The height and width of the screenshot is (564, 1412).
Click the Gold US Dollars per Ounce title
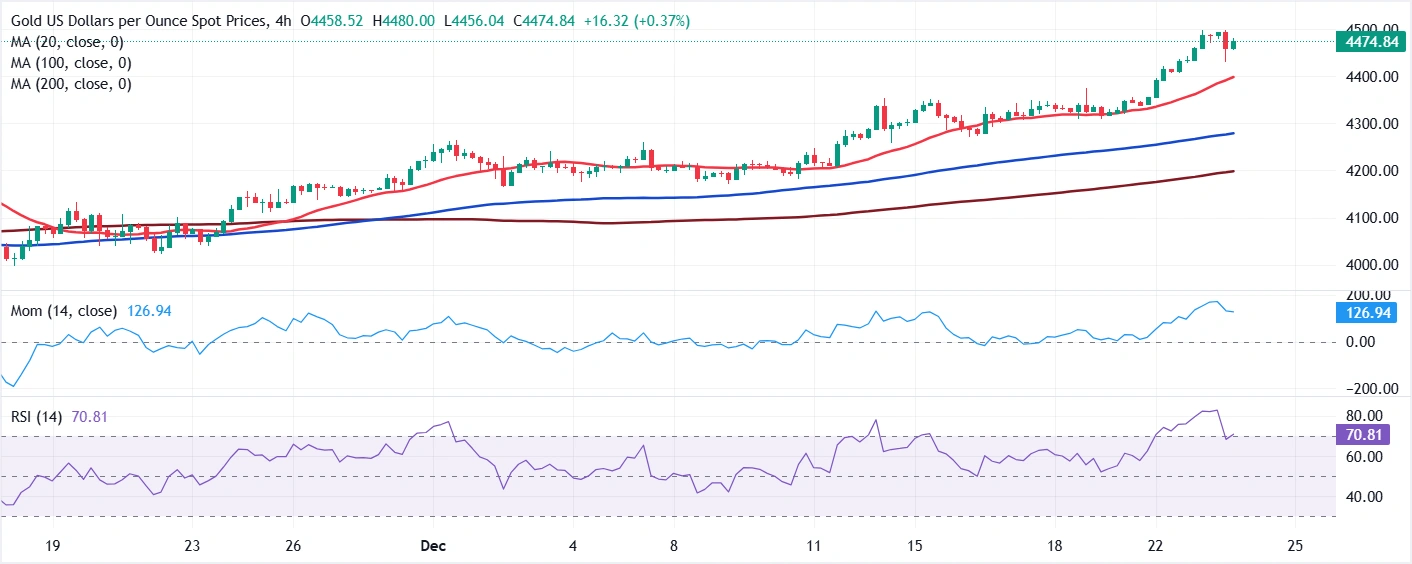point(137,21)
